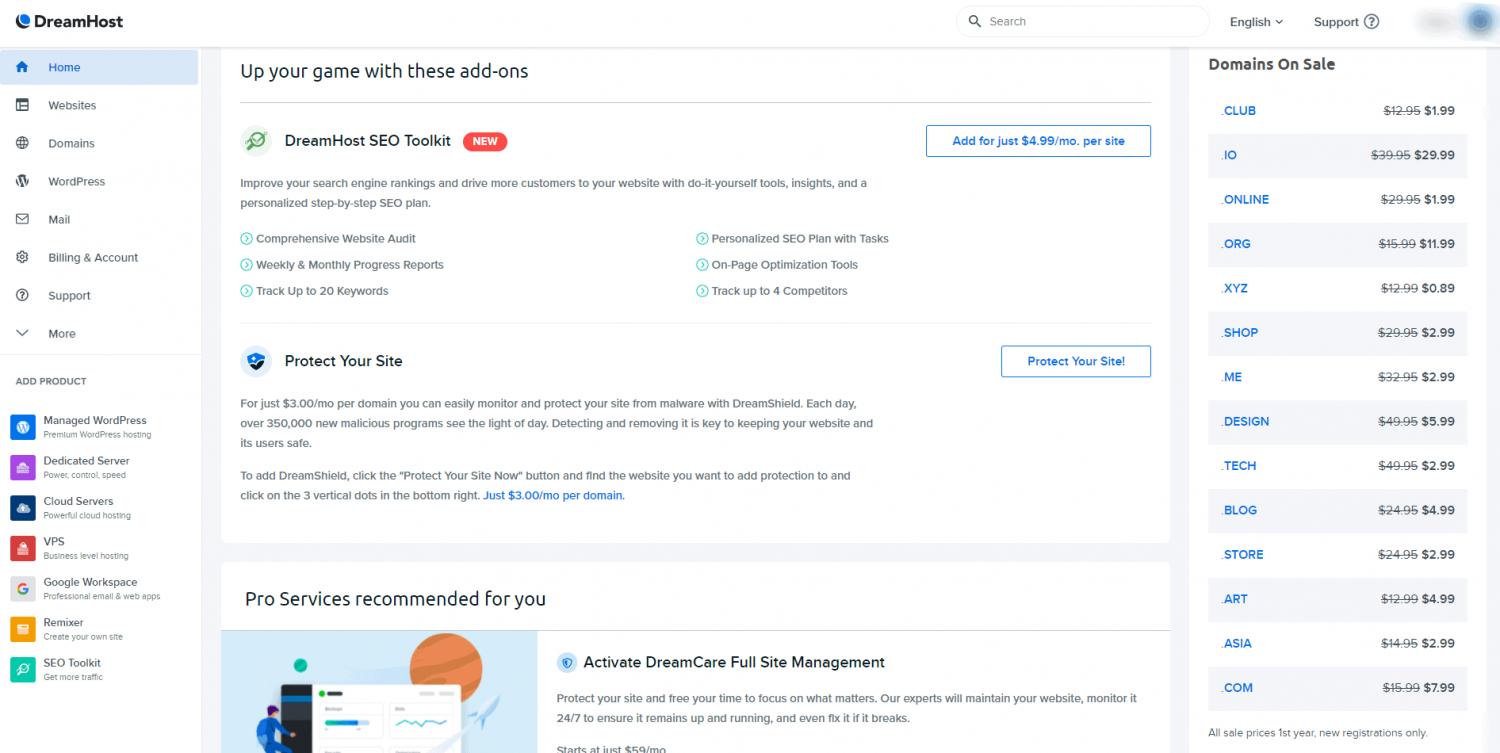This screenshot has width=1500, height=753.
Task: Click the Remixer product label
Action: (65, 622)
